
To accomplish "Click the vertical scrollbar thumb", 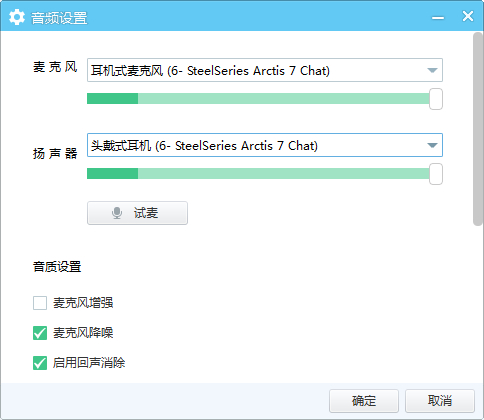I will pos(478,129).
